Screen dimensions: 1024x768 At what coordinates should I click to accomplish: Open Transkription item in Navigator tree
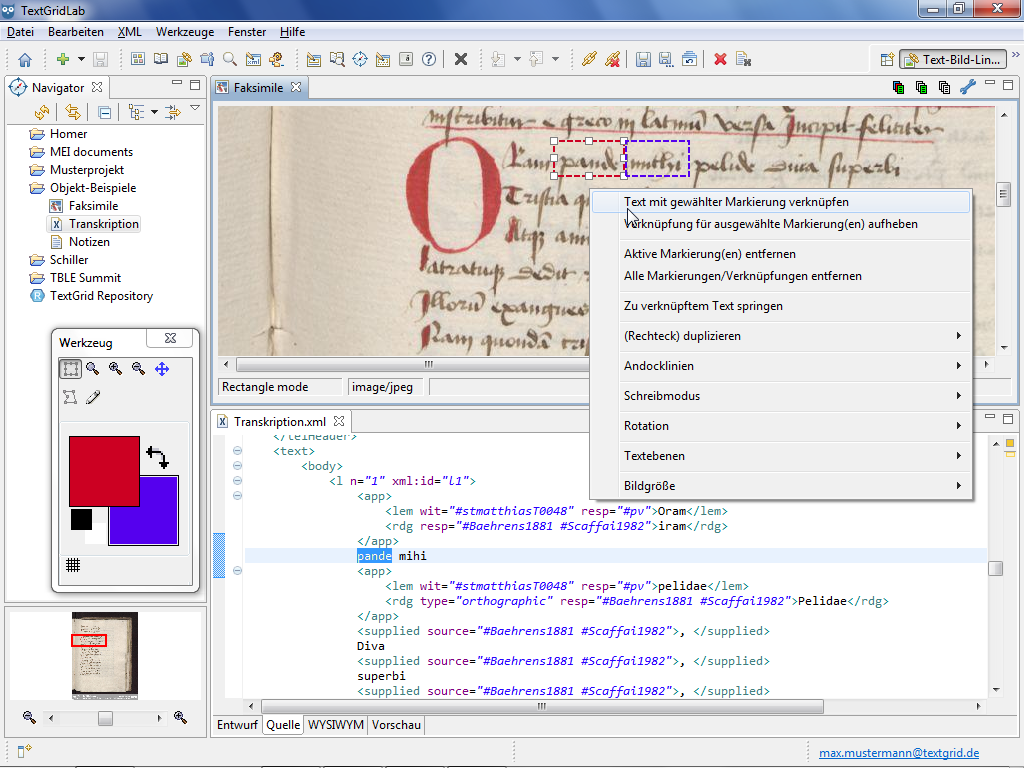[103, 224]
